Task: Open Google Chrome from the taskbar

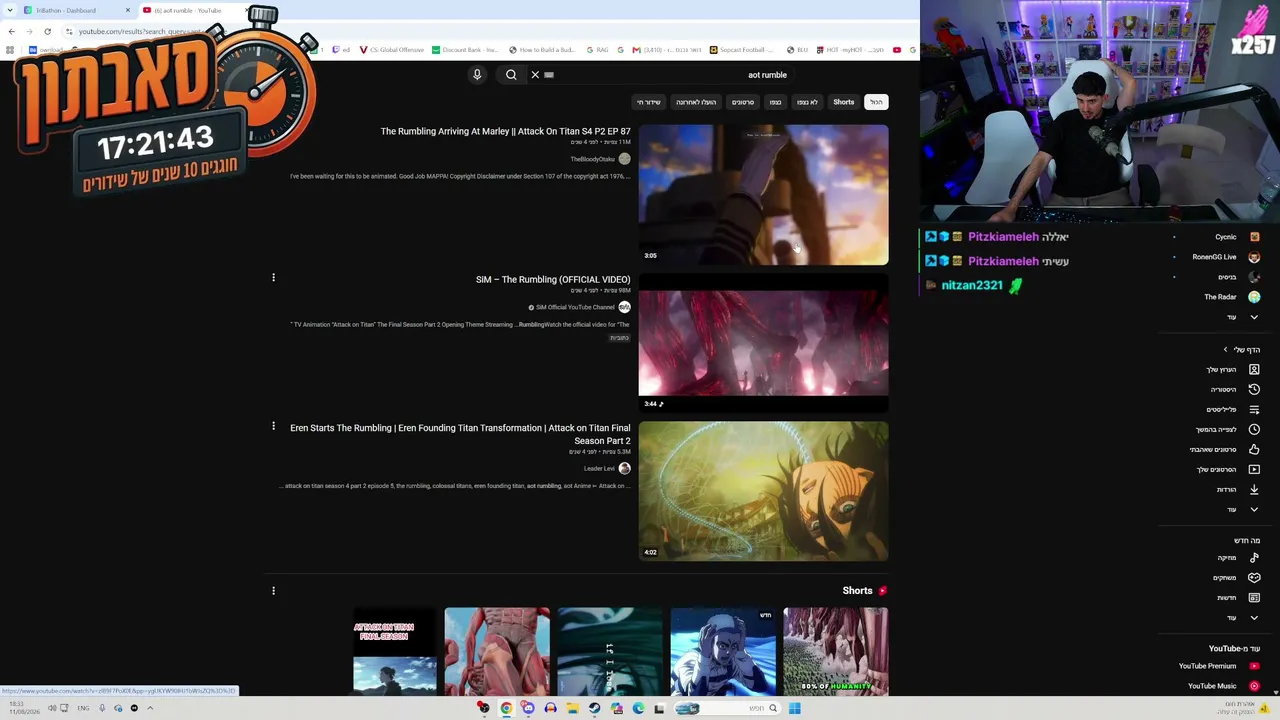Action: point(506,708)
